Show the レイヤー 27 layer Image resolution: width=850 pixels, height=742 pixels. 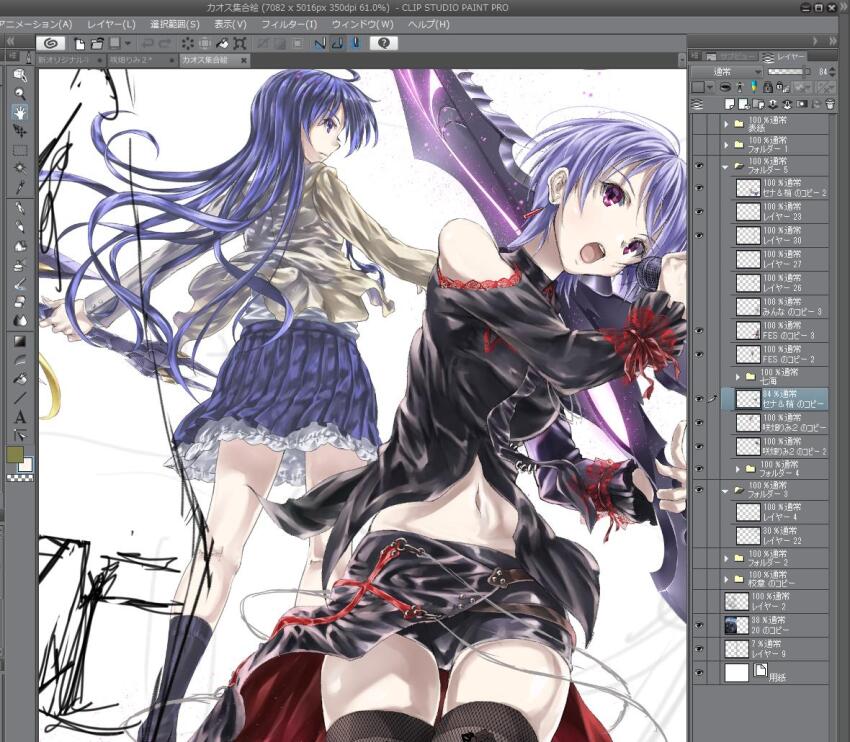pyautogui.click(x=699, y=259)
